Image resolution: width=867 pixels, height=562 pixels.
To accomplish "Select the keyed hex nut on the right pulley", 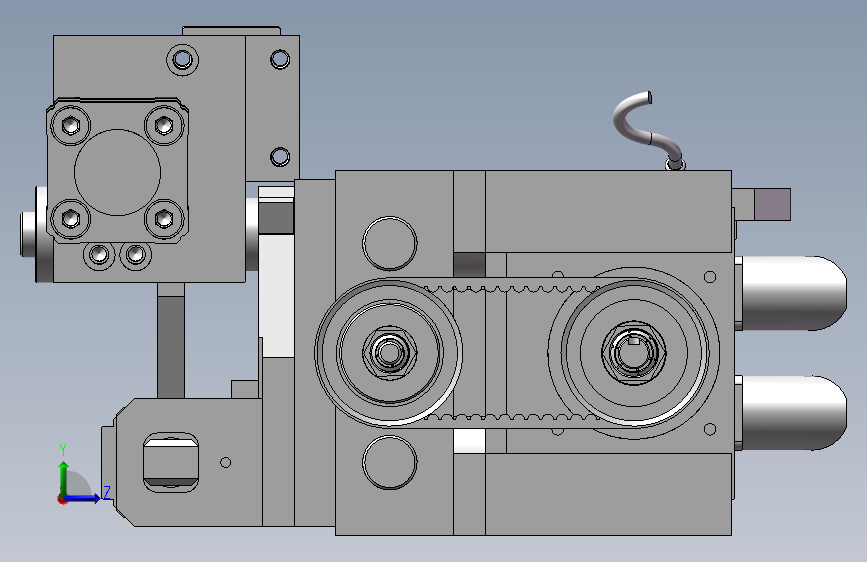I will pos(634,353).
